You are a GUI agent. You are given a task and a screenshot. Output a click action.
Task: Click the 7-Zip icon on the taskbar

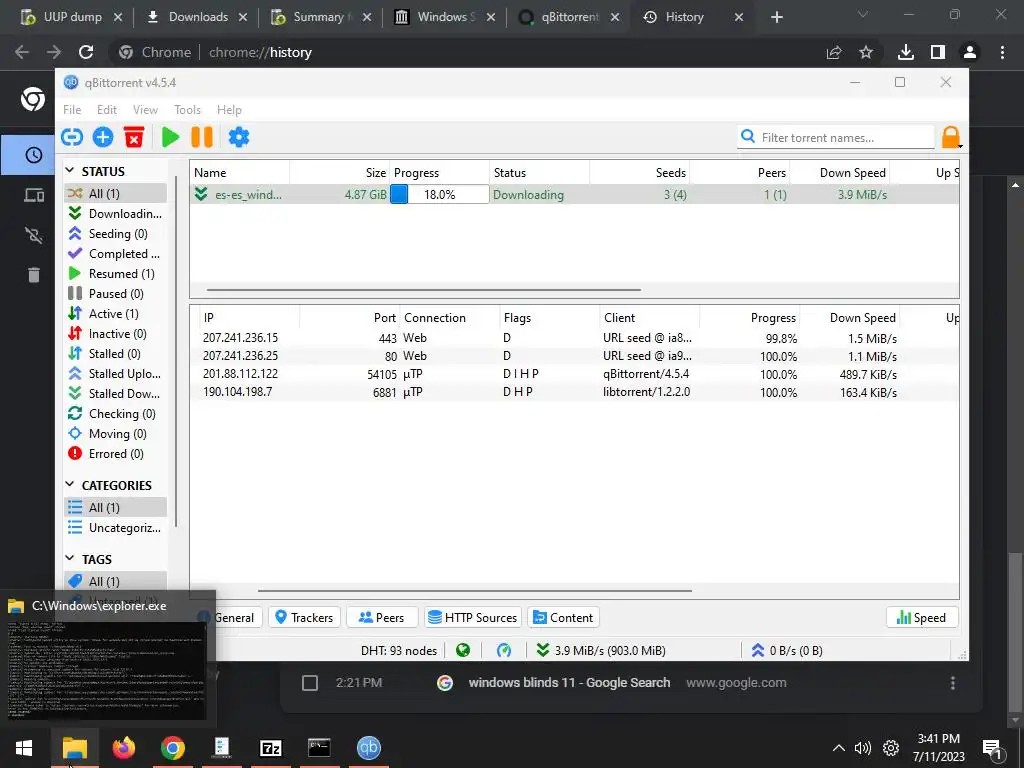(270, 748)
